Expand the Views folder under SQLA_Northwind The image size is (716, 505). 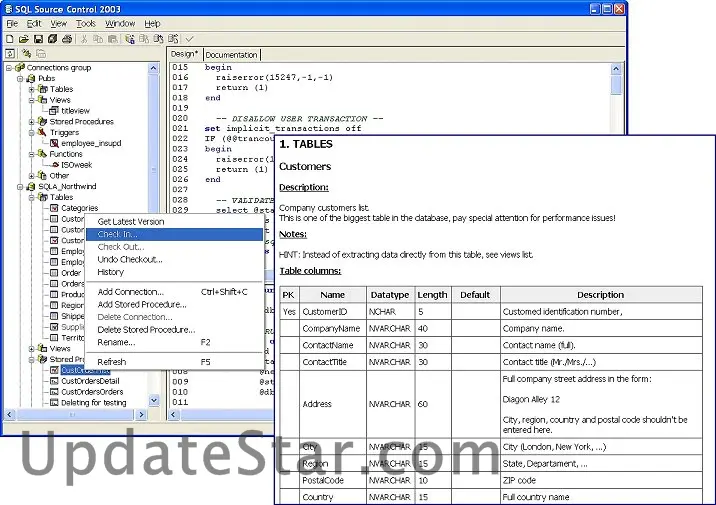[32, 349]
